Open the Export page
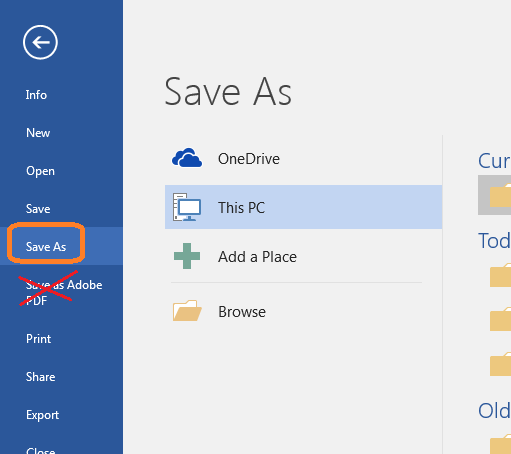This screenshot has width=511, height=454. (42, 415)
